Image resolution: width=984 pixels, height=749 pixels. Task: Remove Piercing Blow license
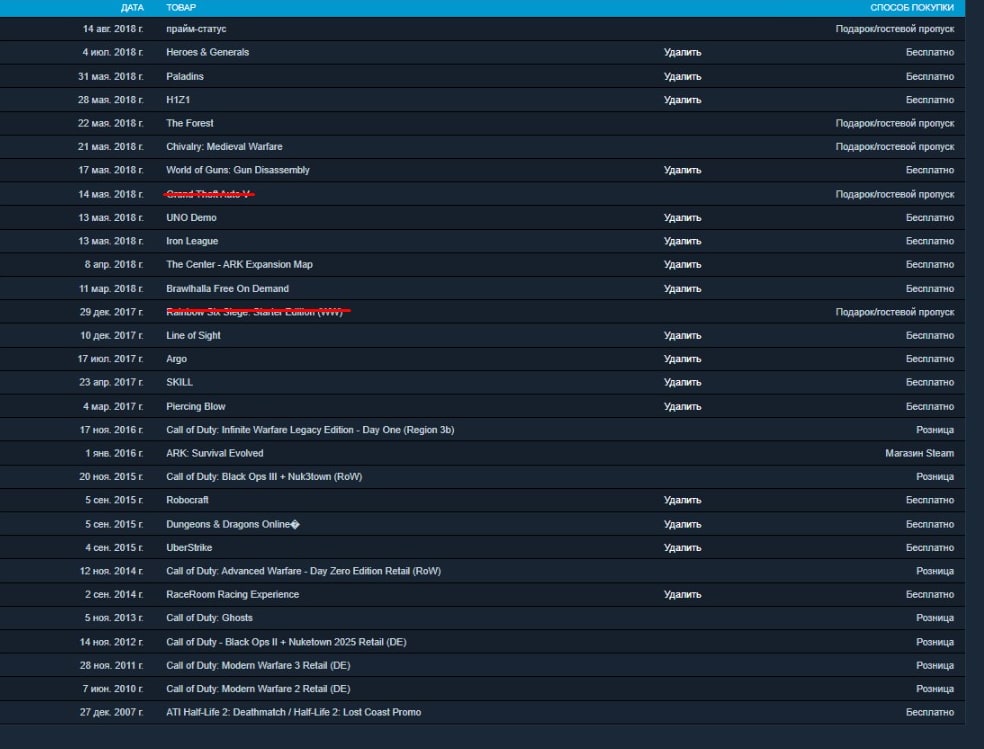[682, 406]
